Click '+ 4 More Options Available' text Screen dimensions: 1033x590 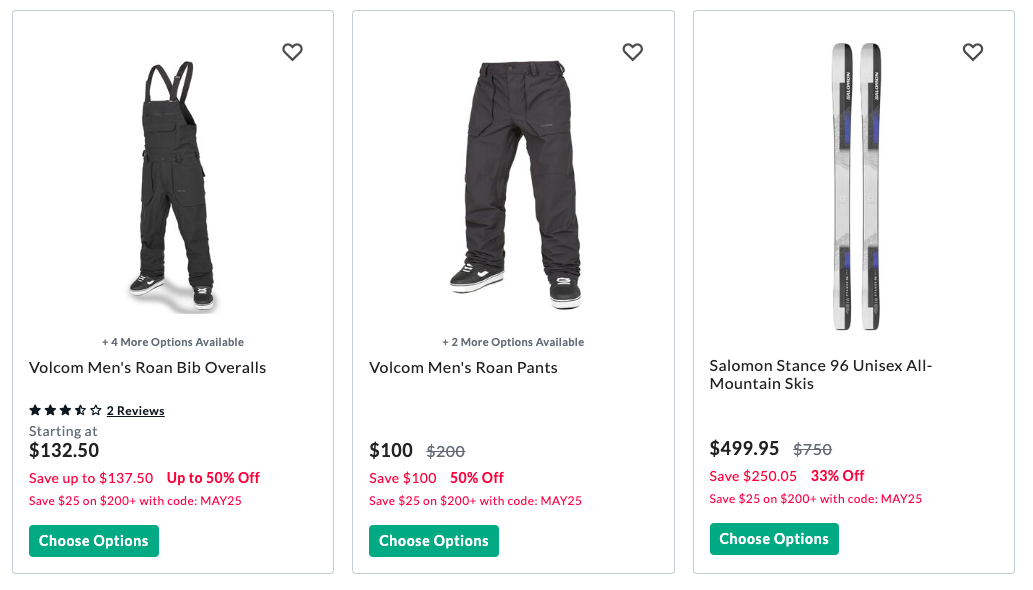(x=173, y=342)
